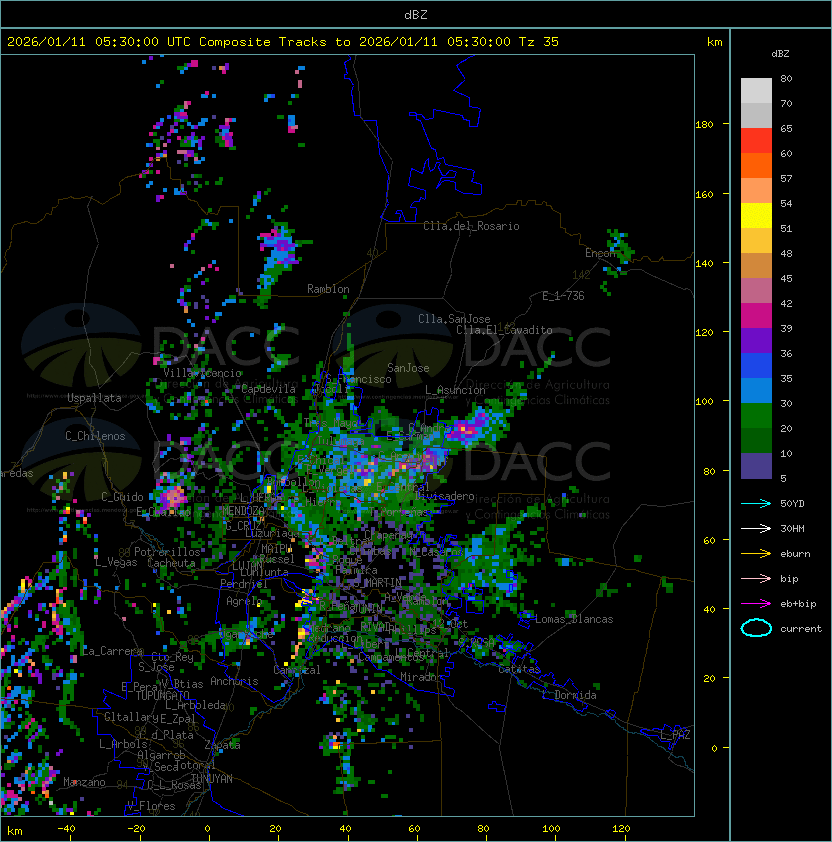
Task: Click the La_Carrera place label
Action: pyautogui.click(x=112, y=651)
